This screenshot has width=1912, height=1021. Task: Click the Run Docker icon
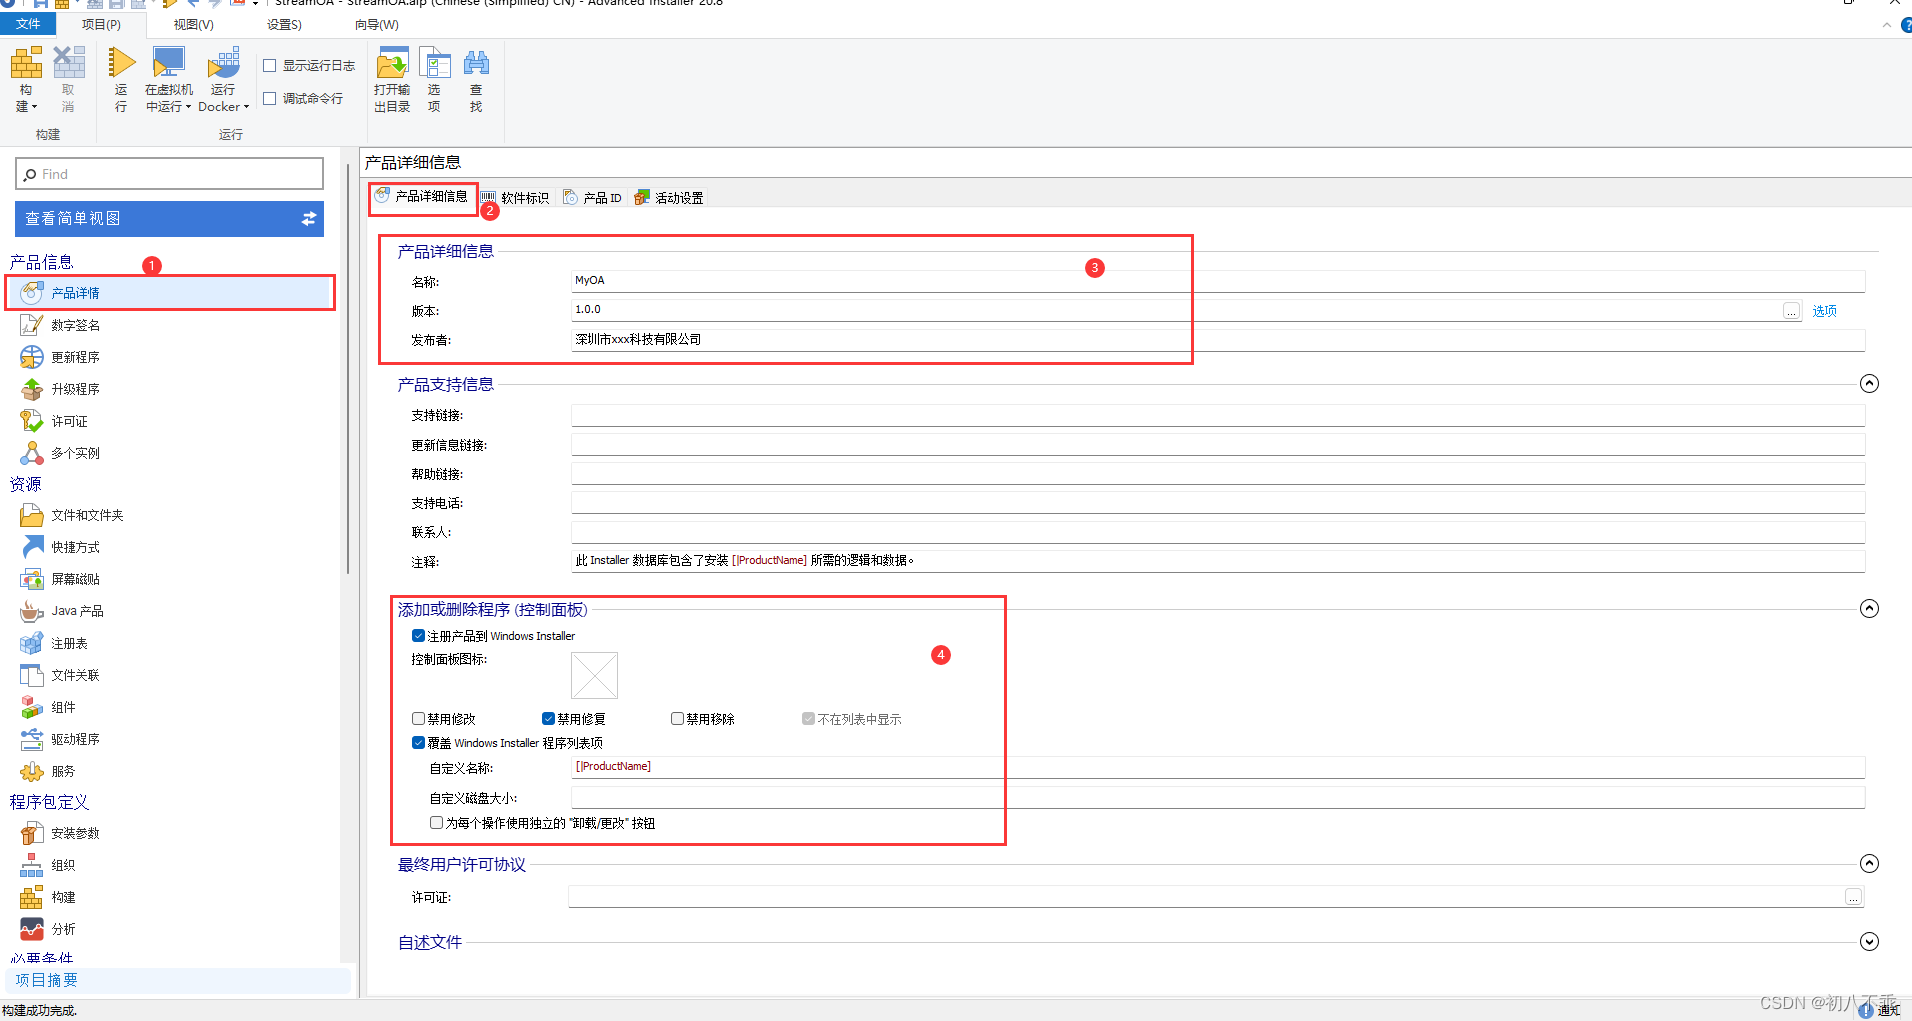[223, 63]
